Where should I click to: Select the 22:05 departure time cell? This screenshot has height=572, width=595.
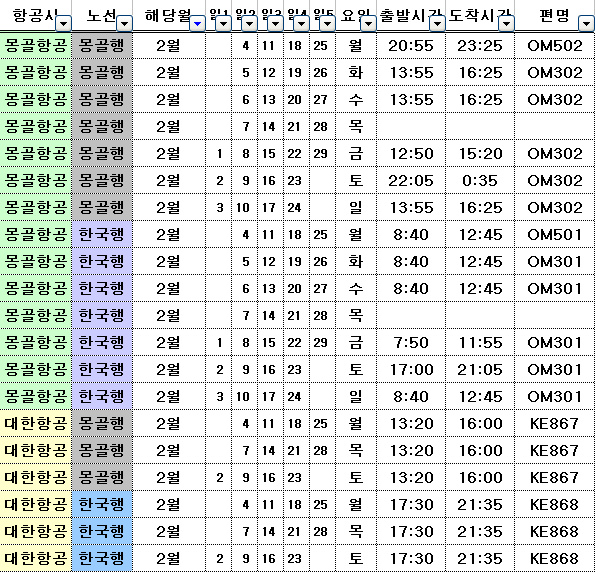tap(411, 181)
